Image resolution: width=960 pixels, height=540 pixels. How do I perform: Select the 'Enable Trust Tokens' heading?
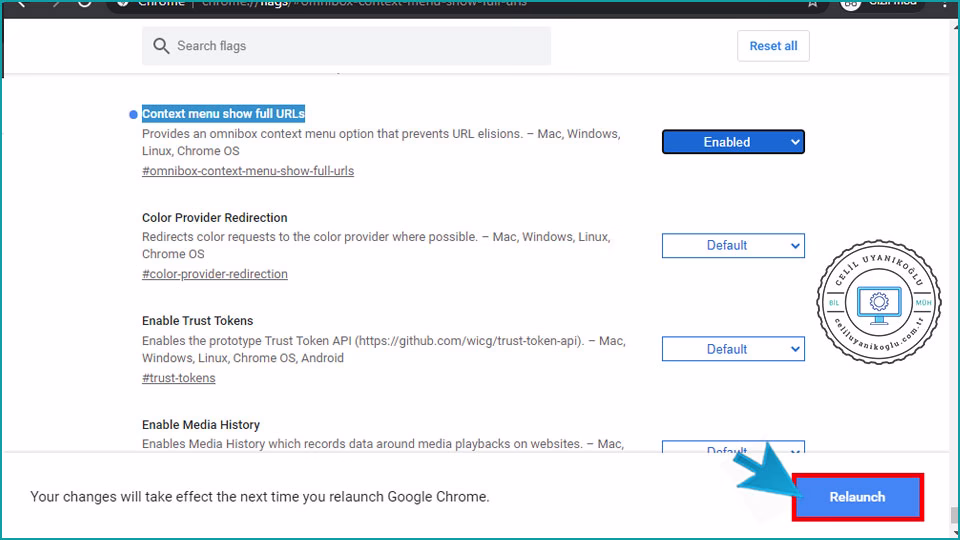coord(197,321)
